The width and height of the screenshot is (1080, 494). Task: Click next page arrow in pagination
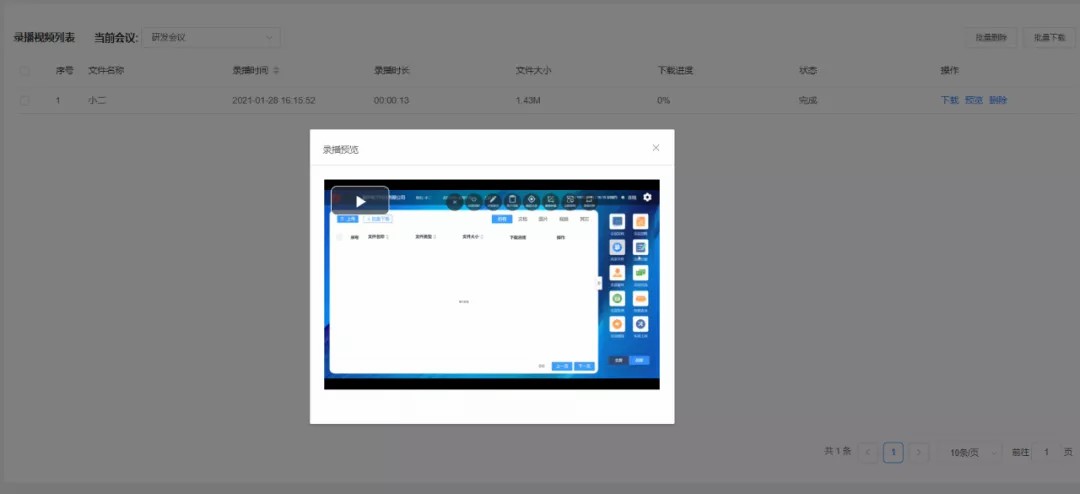(x=919, y=452)
